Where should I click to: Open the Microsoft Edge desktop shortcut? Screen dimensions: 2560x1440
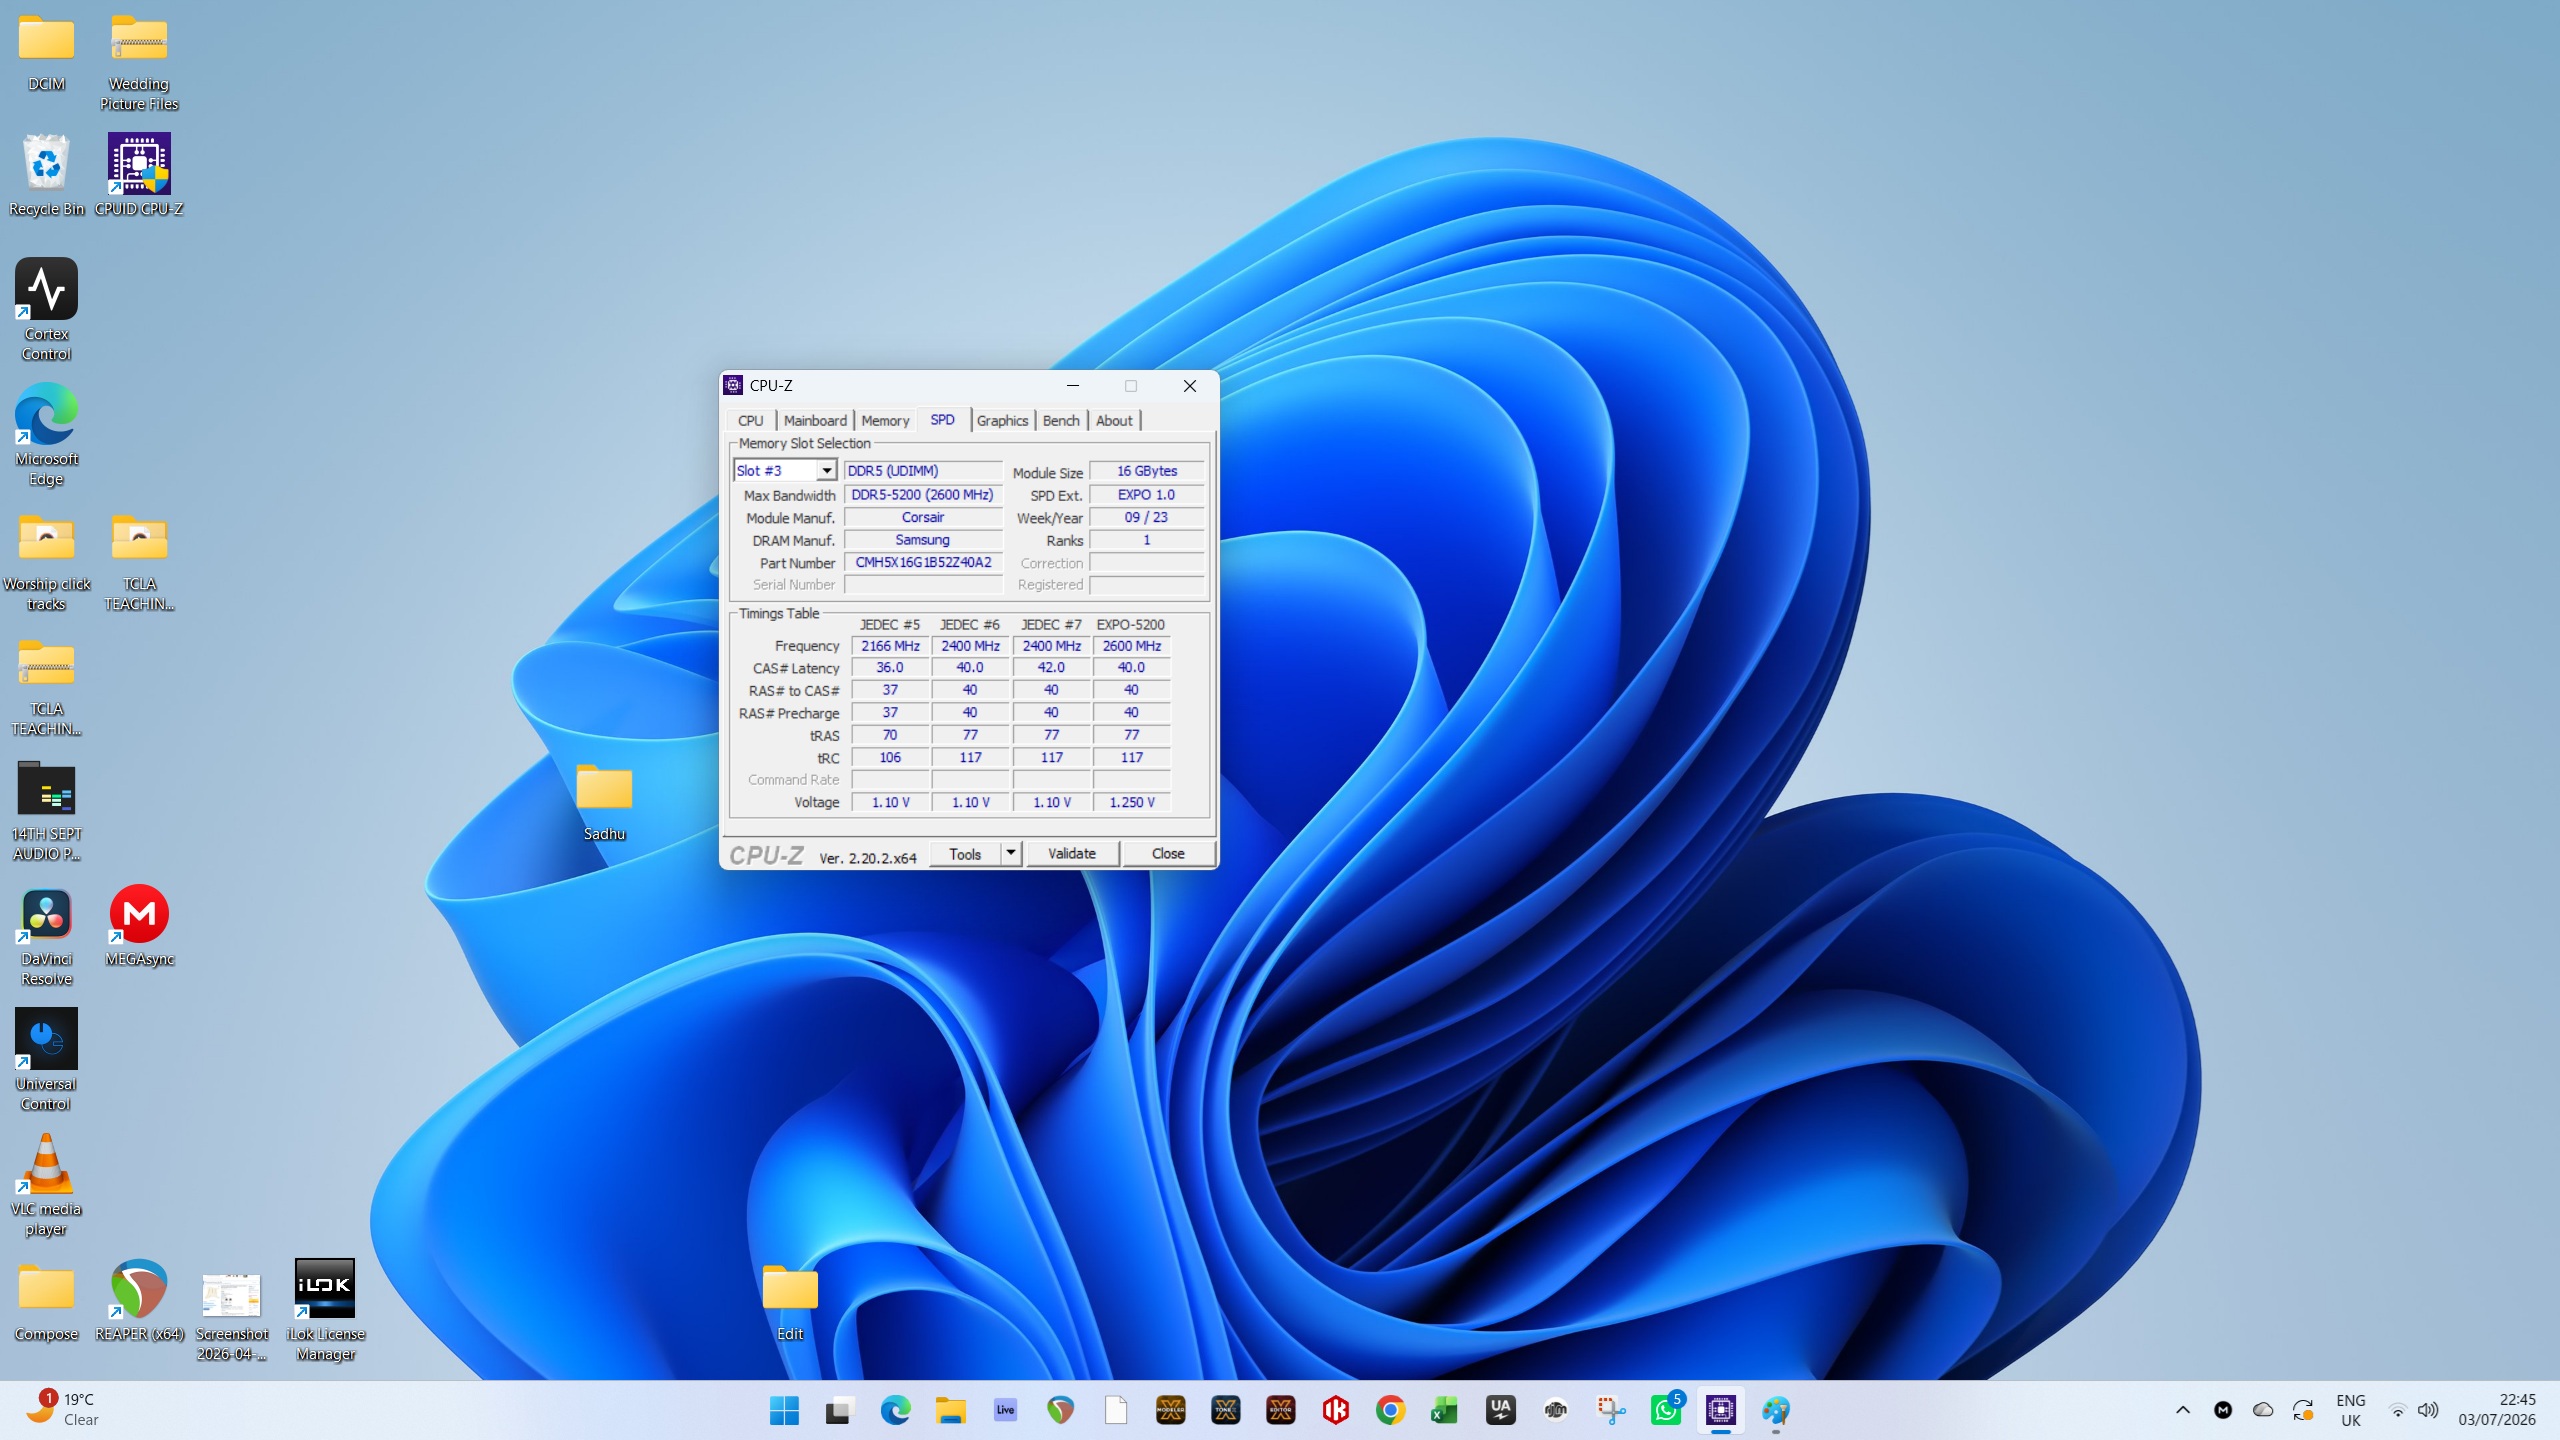click(46, 435)
